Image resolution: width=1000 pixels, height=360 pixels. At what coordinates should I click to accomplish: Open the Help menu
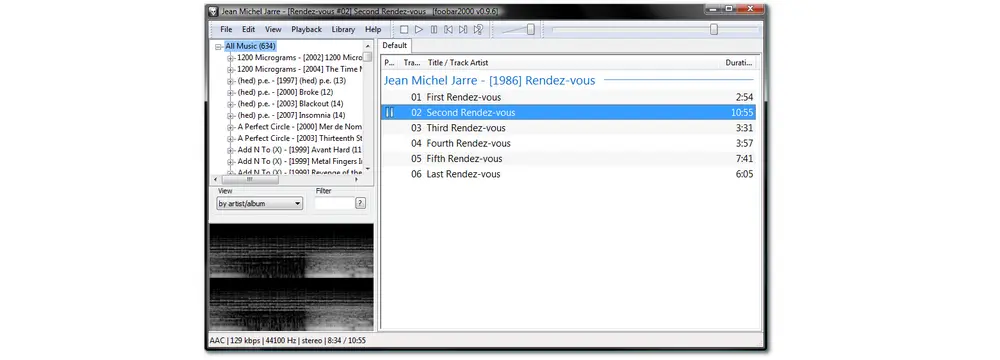pos(373,29)
